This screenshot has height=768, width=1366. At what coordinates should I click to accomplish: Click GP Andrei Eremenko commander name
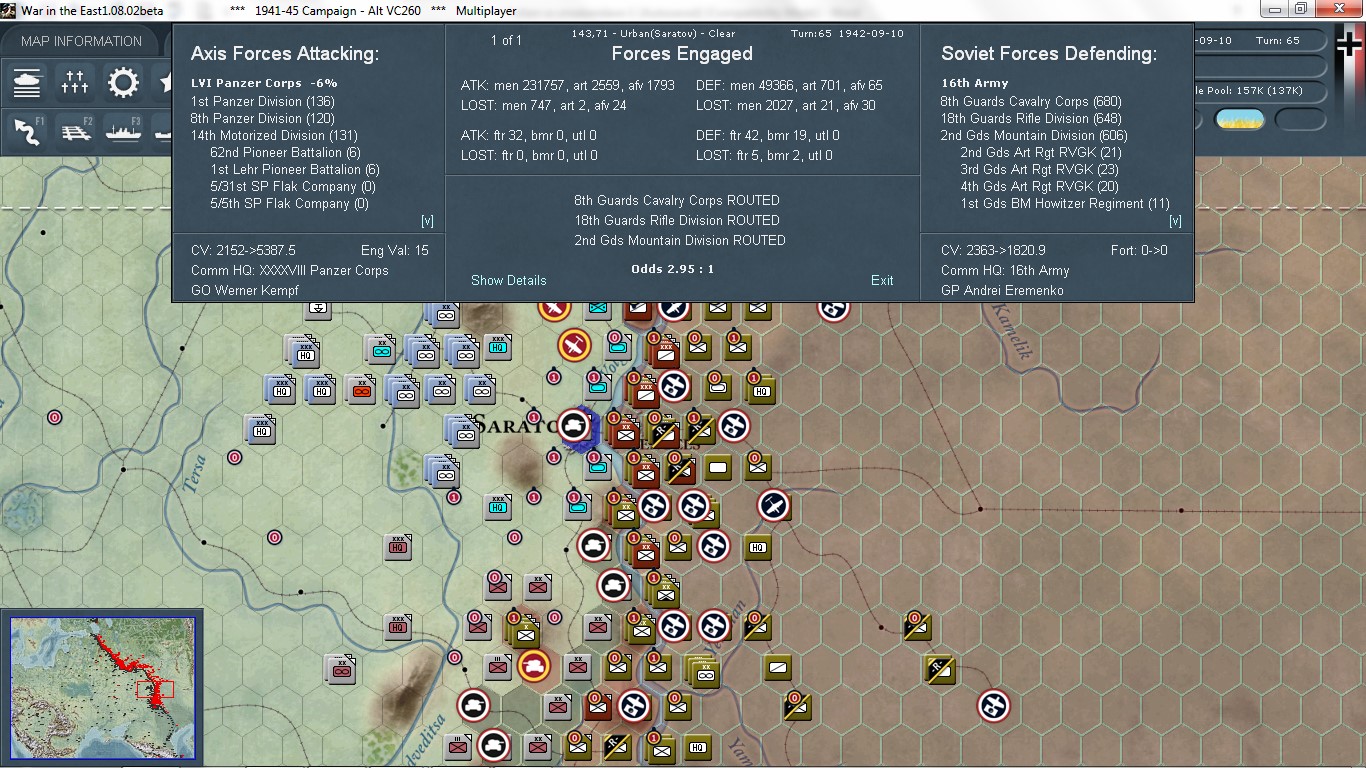1002,290
